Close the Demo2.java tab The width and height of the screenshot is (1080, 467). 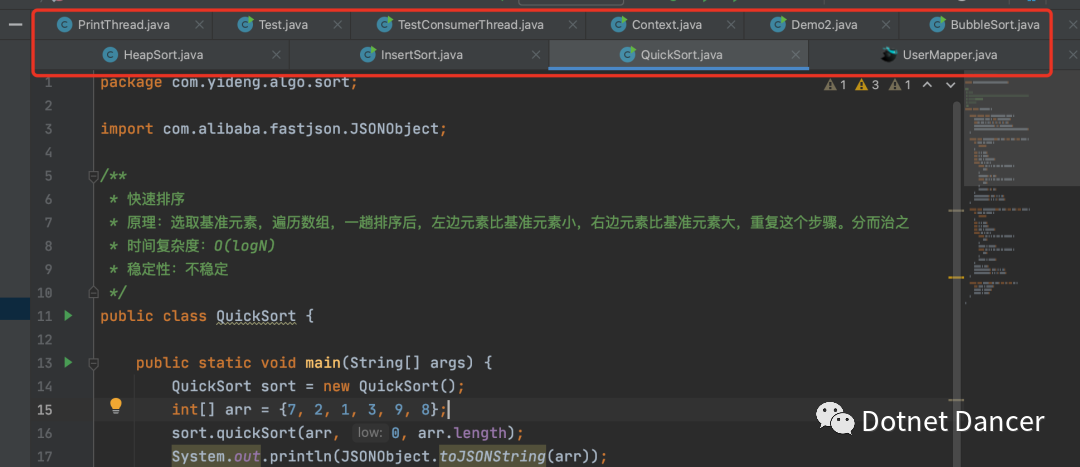click(x=885, y=25)
